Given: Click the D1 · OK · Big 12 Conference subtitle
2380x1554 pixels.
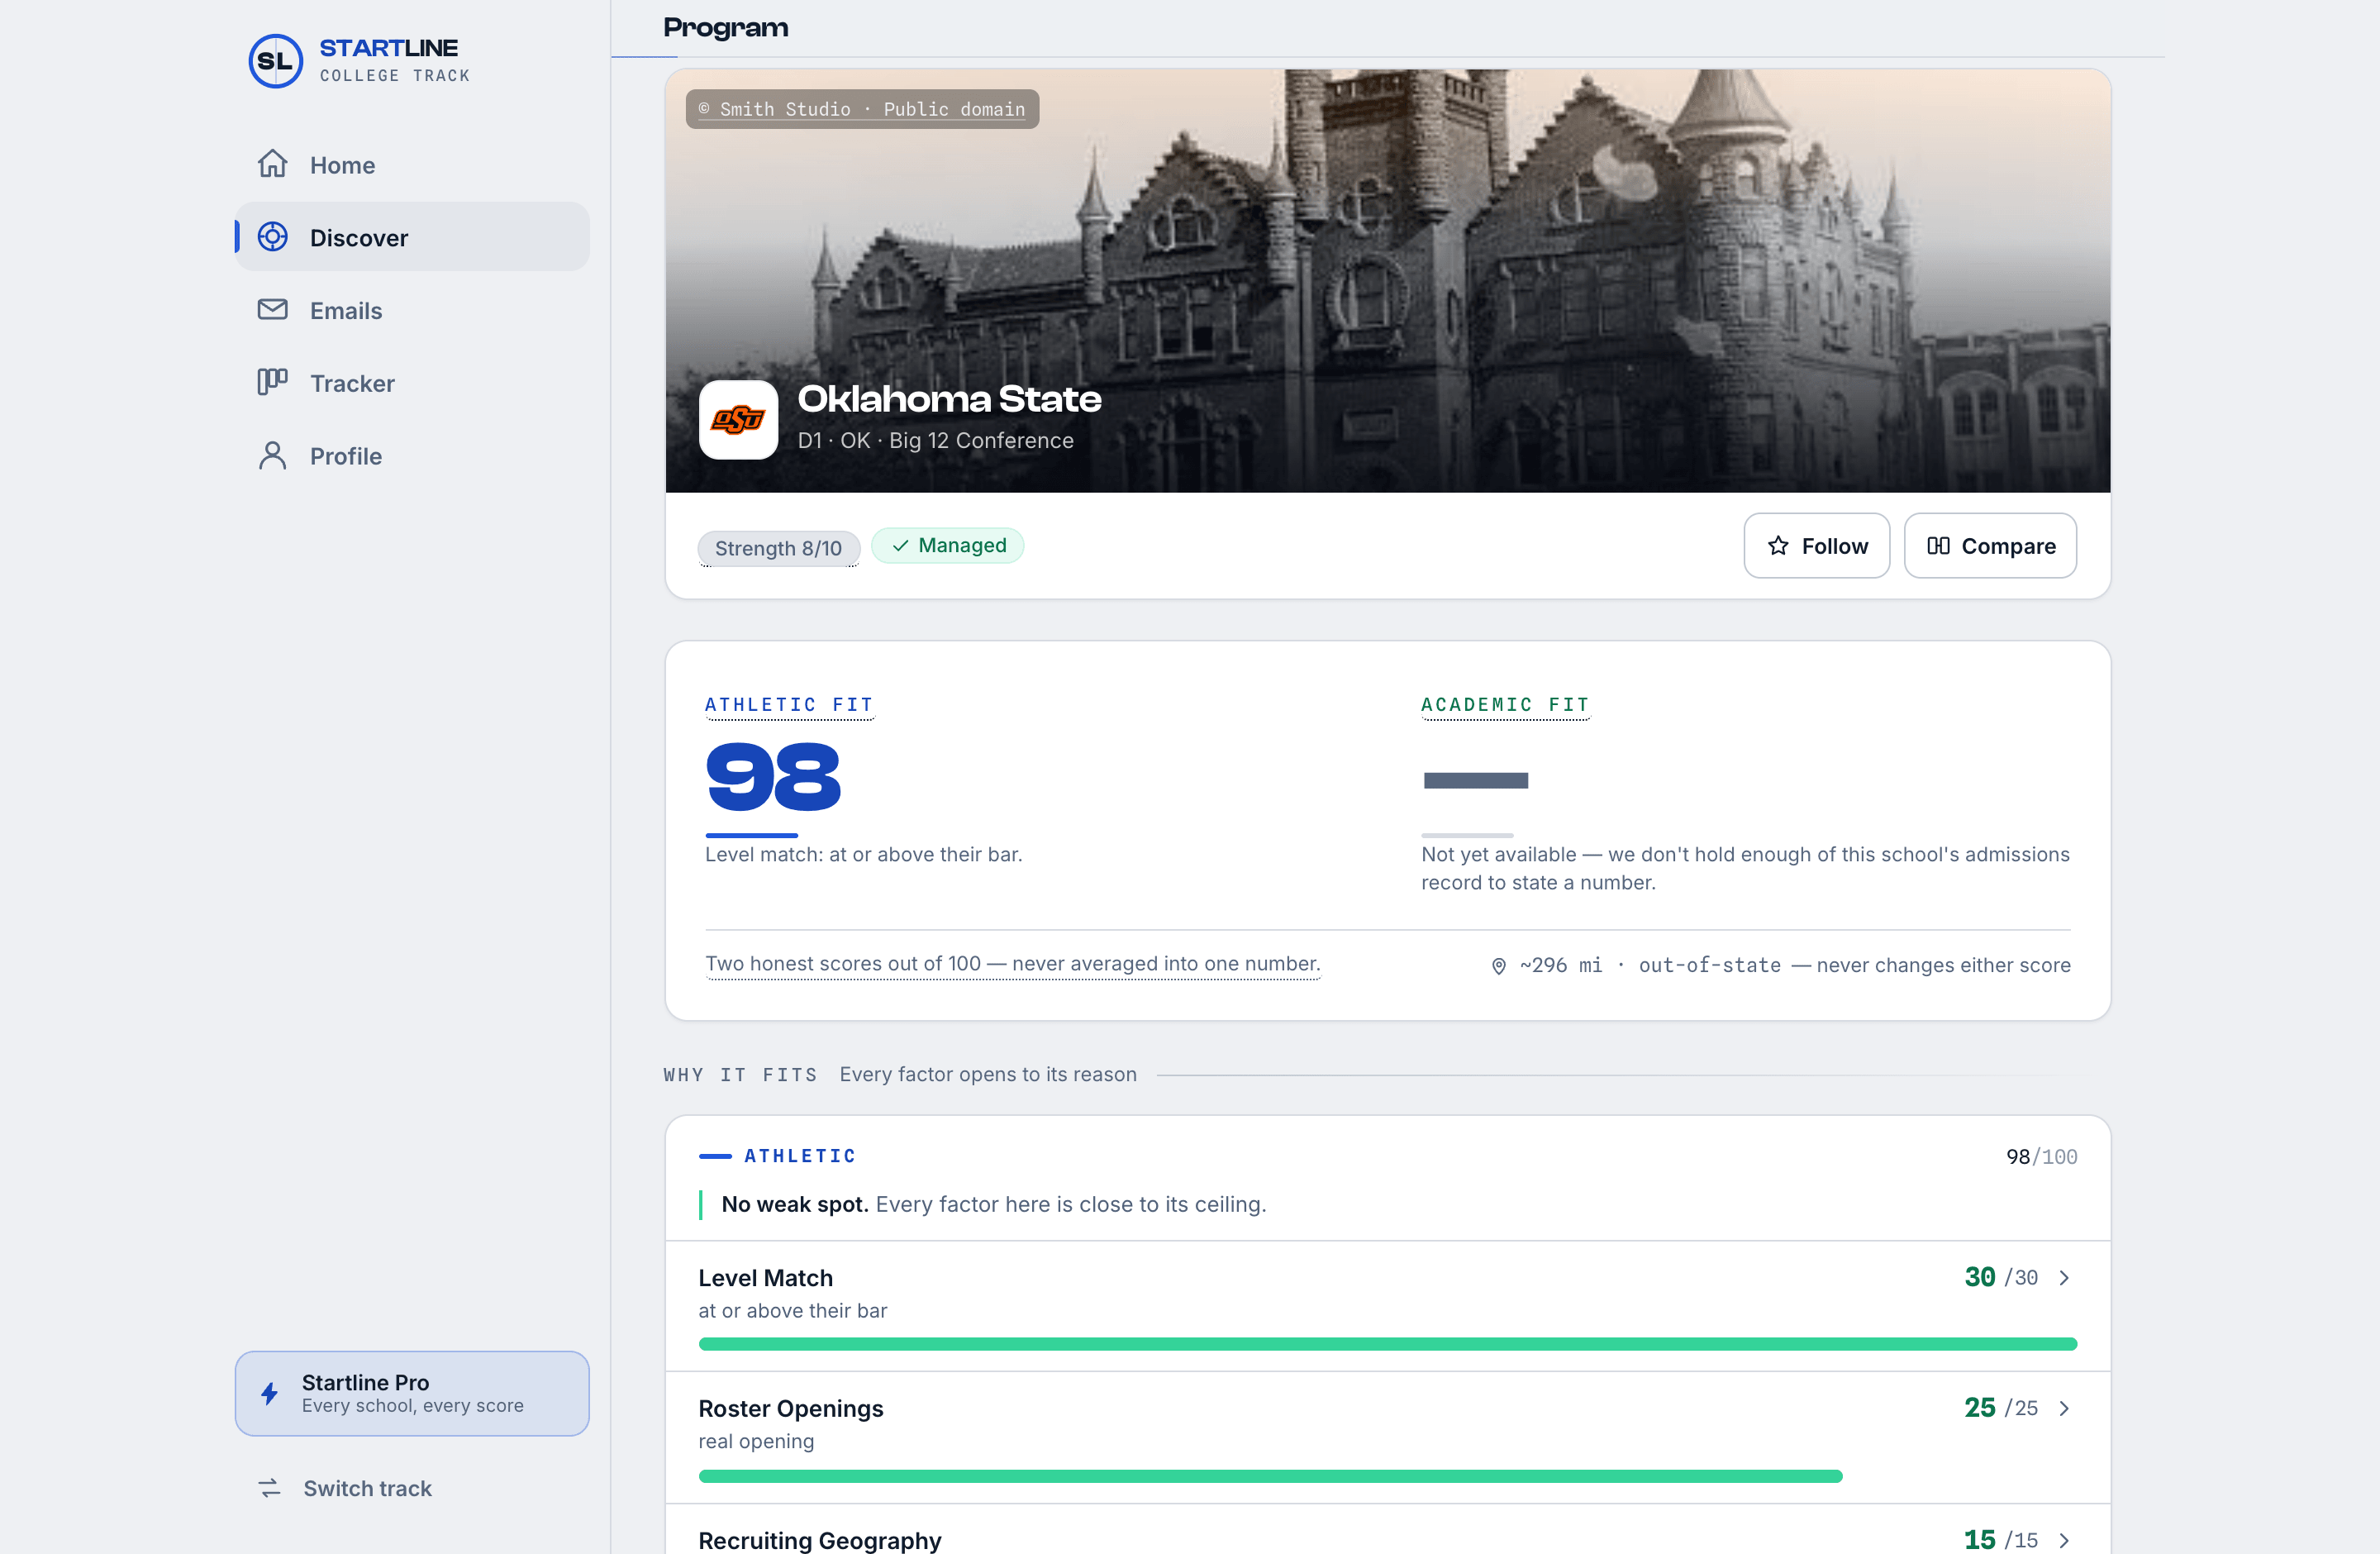Looking at the screenshot, I should pos(935,441).
